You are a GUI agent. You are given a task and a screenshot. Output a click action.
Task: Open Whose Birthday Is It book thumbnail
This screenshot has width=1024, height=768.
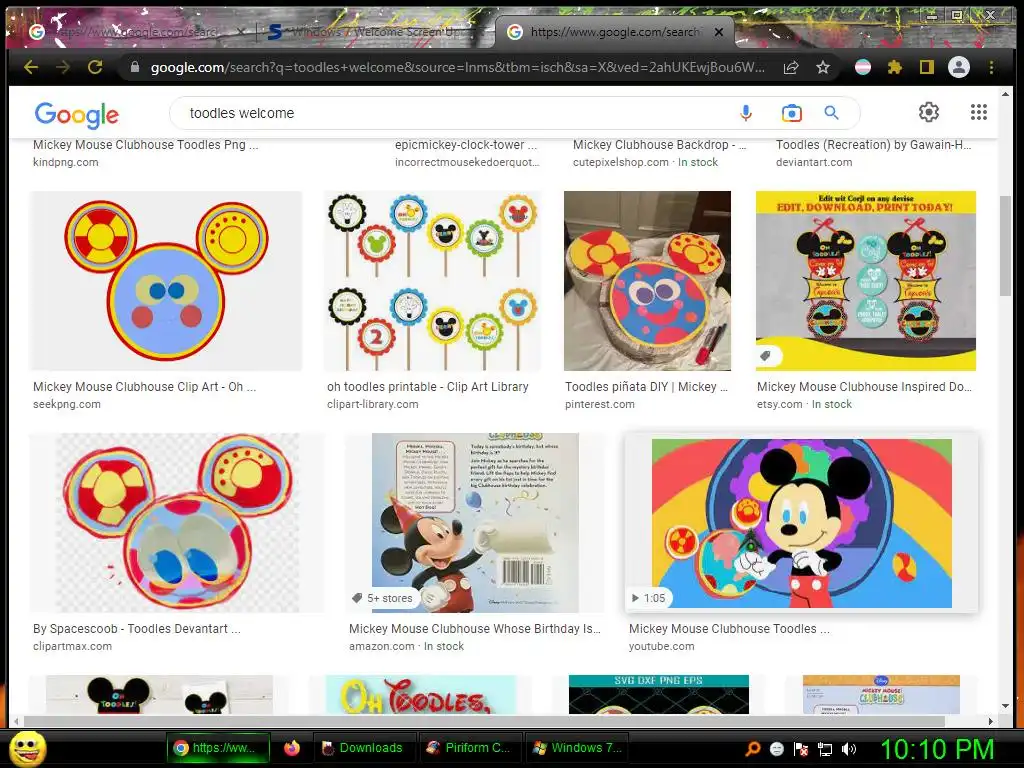[x=475, y=522]
